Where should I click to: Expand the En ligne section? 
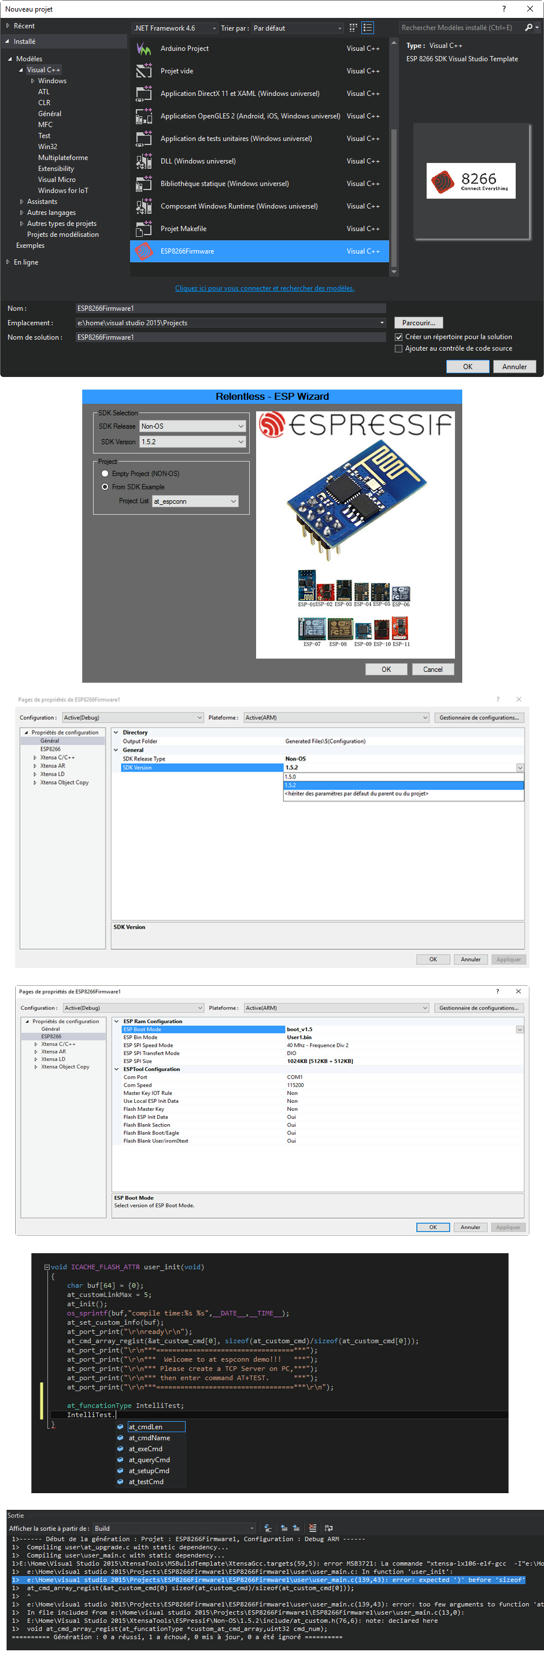[9, 262]
